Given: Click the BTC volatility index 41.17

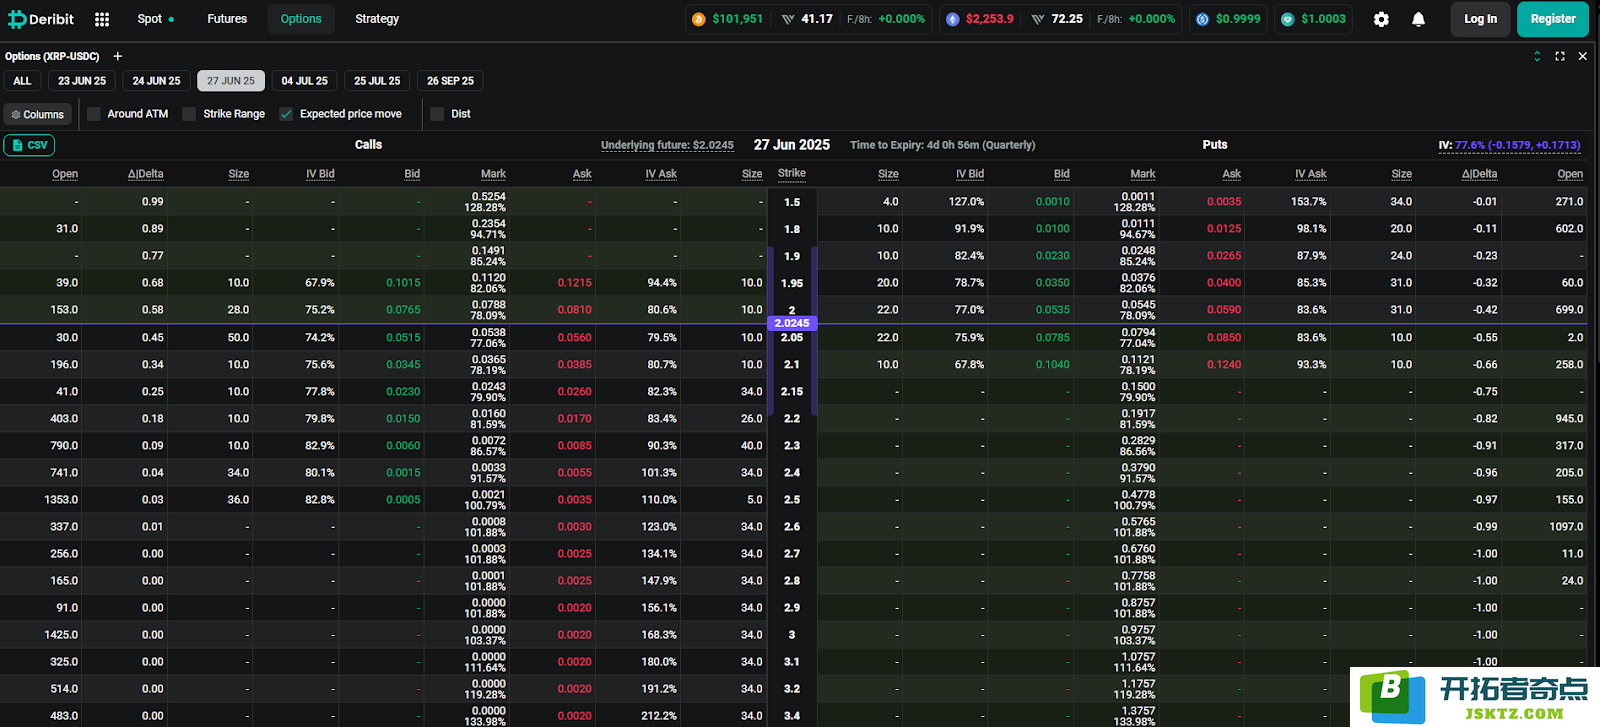Looking at the screenshot, I should pos(817,19).
